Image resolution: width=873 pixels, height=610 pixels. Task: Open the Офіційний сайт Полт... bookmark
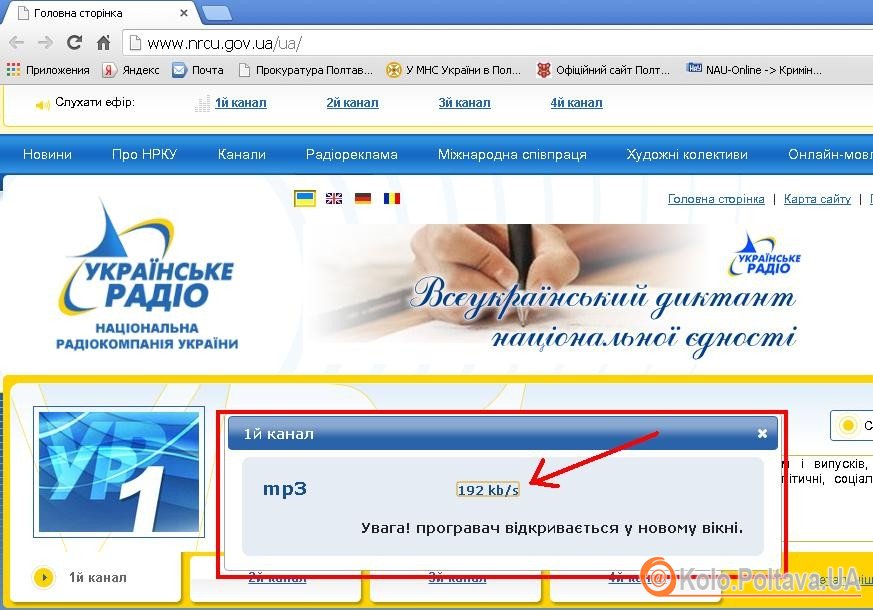click(604, 70)
